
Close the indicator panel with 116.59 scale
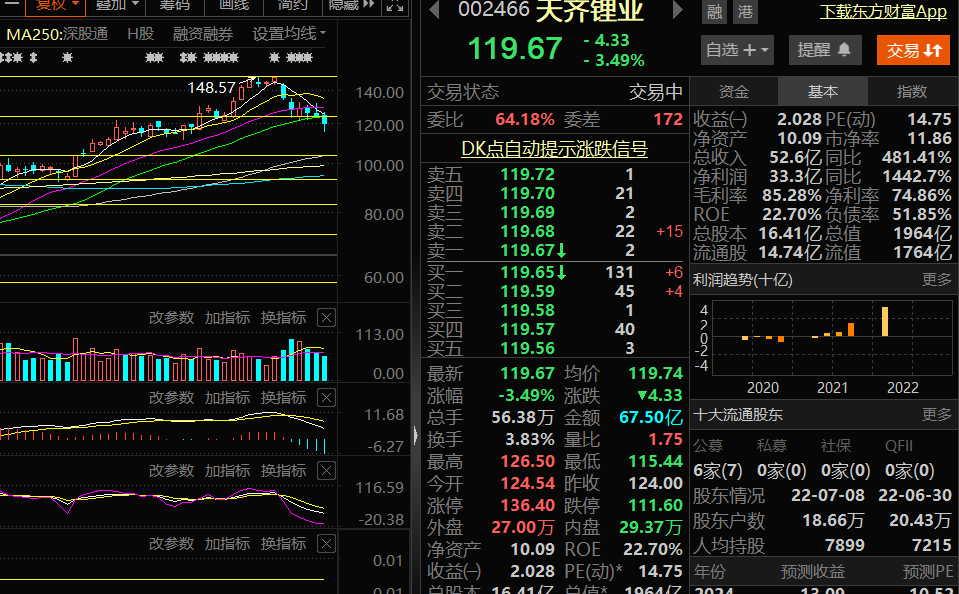pyautogui.click(x=327, y=470)
